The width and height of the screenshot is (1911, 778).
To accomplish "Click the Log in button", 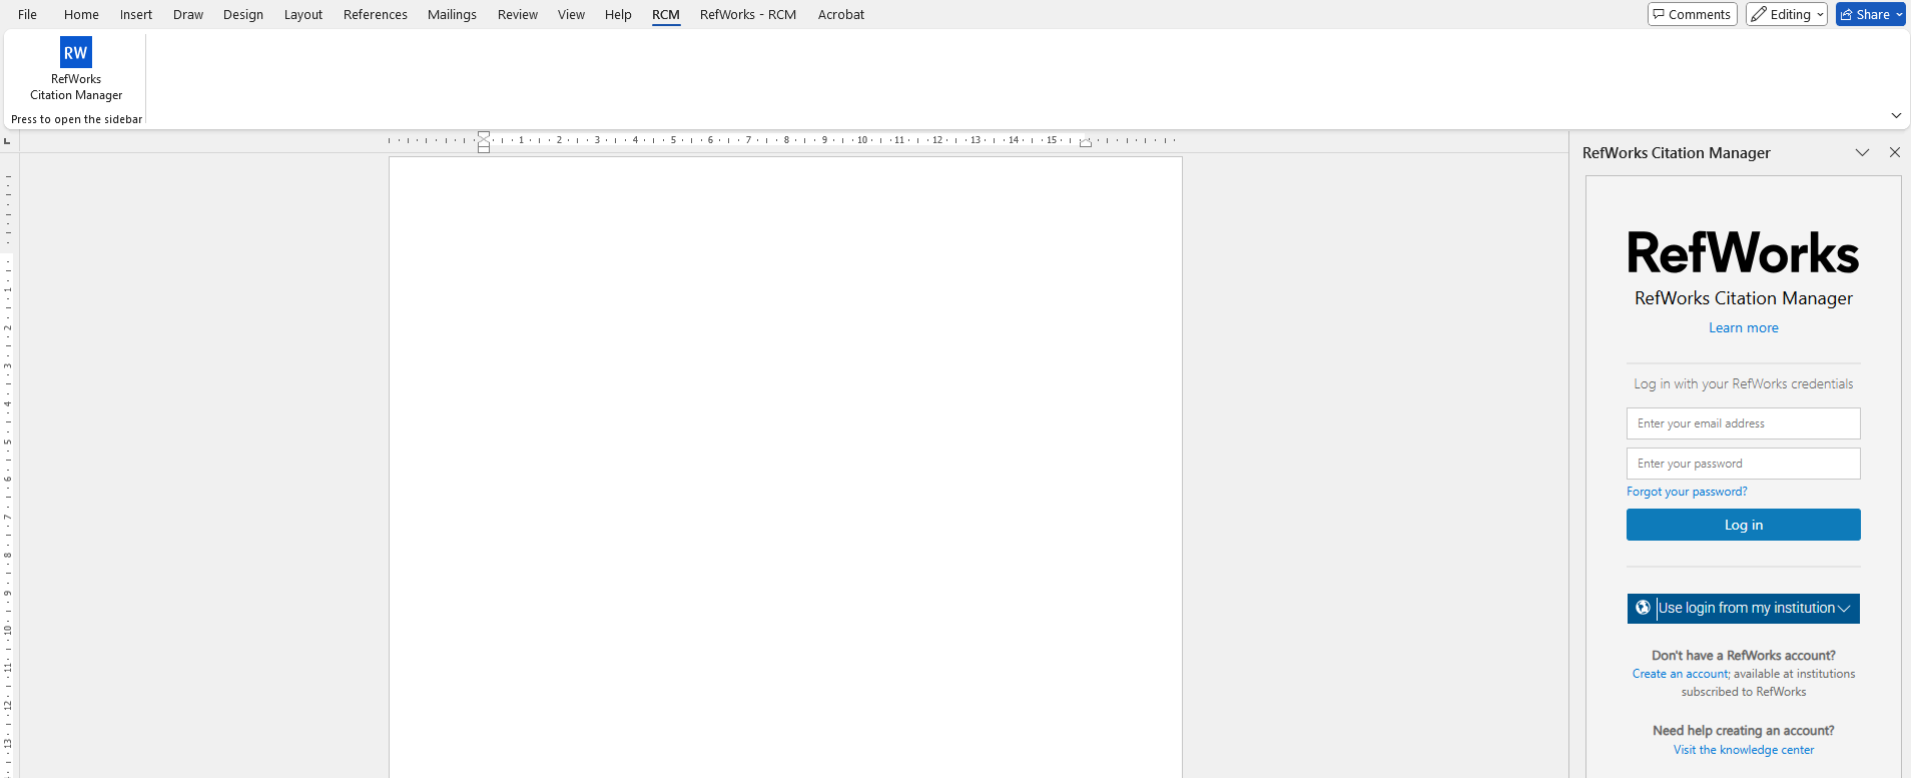I will click(x=1743, y=525).
